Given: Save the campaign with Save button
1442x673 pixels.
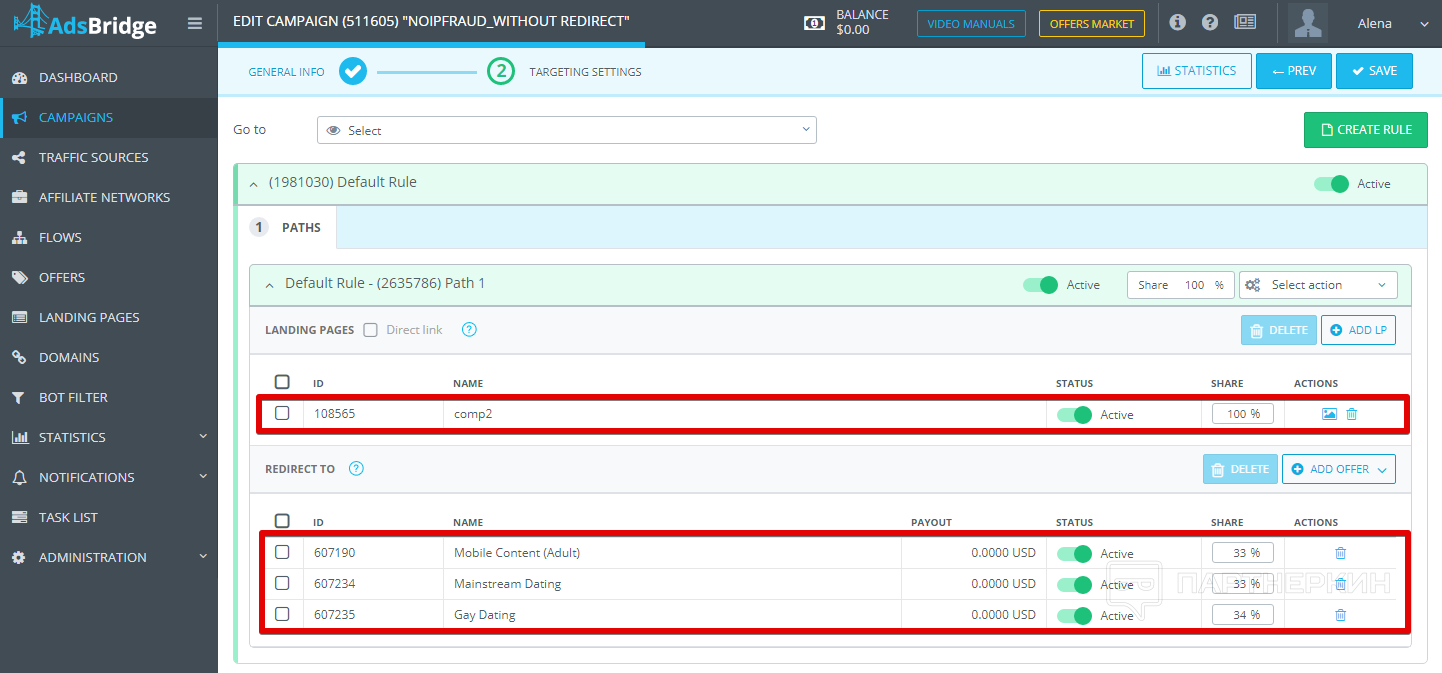Looking at the screenshot, I should pyautogui.click(x=1374, y=71).
